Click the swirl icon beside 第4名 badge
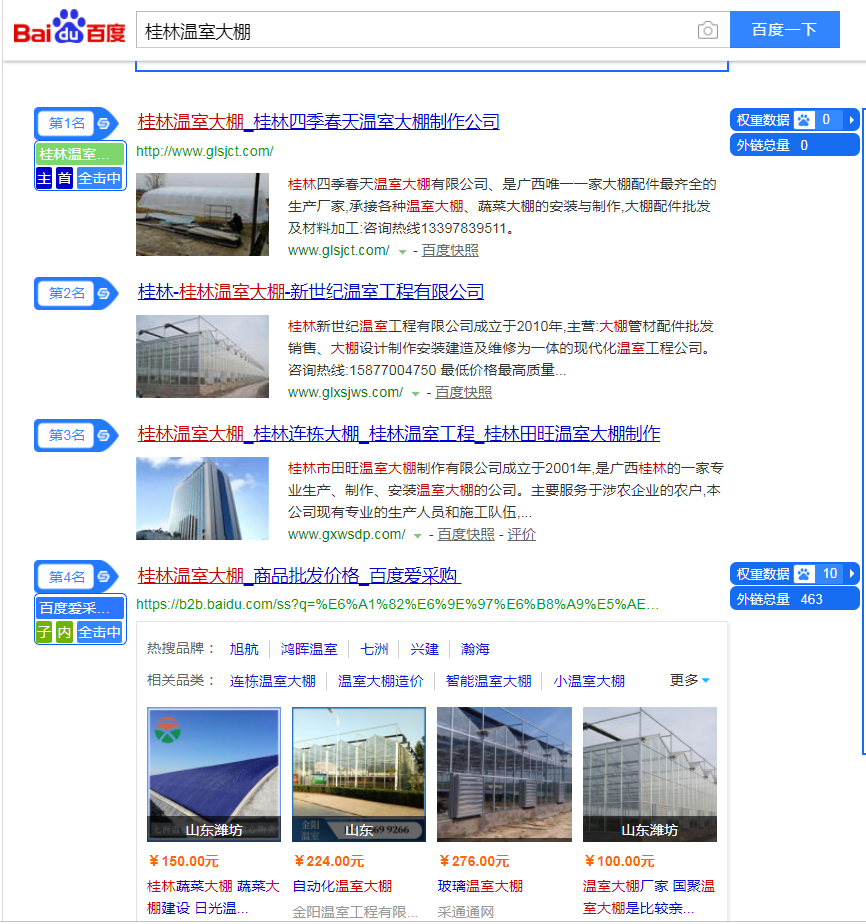 [104, 576]
